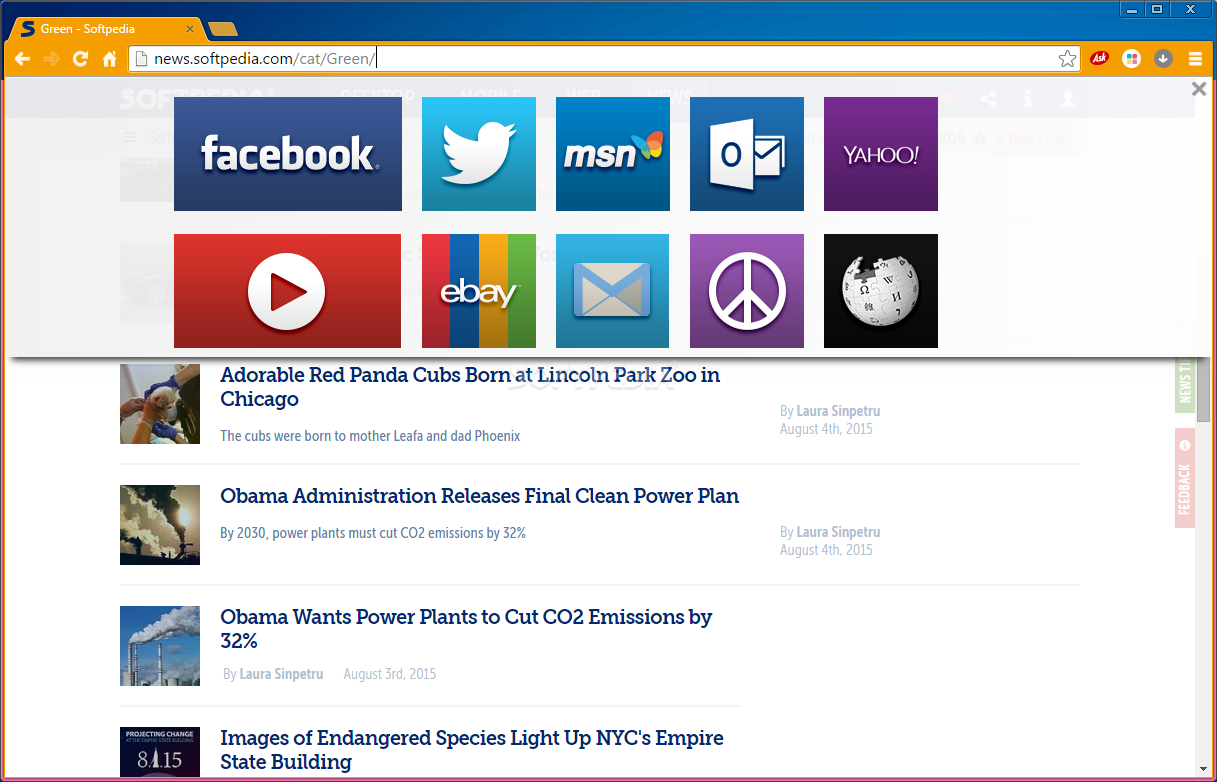Go back with the back arrow

(x=22, y=59)
